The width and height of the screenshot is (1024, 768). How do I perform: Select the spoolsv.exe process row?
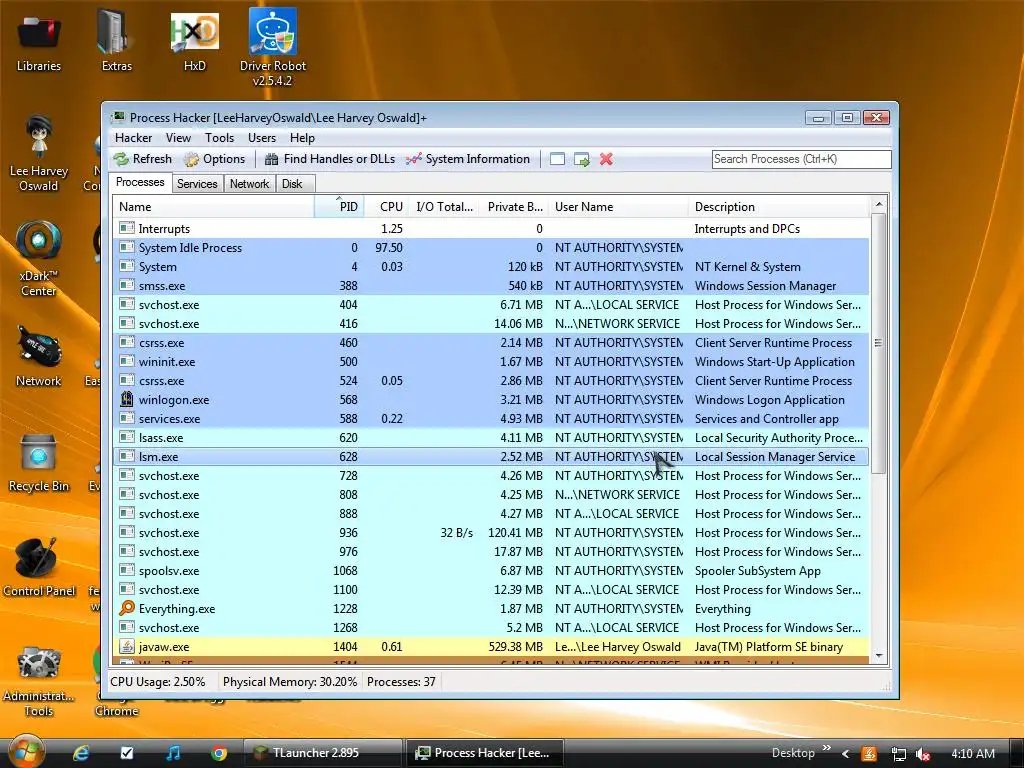[x=491, y=571]
